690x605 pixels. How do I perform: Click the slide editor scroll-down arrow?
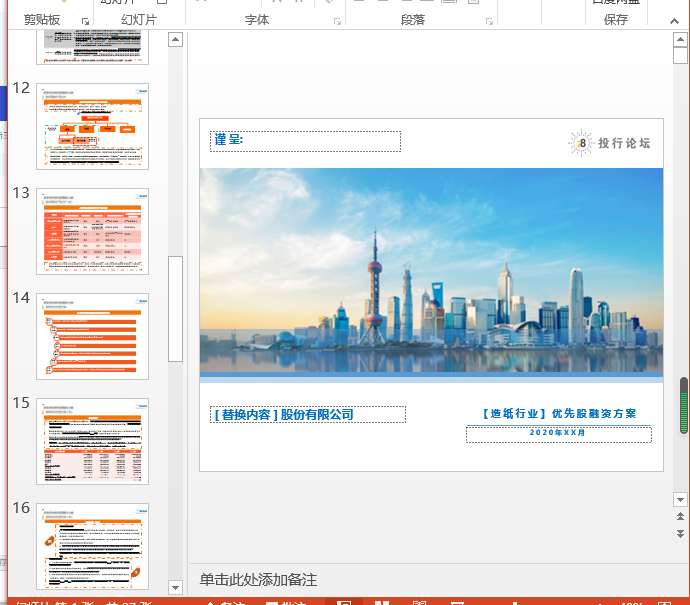coord(680,499)
